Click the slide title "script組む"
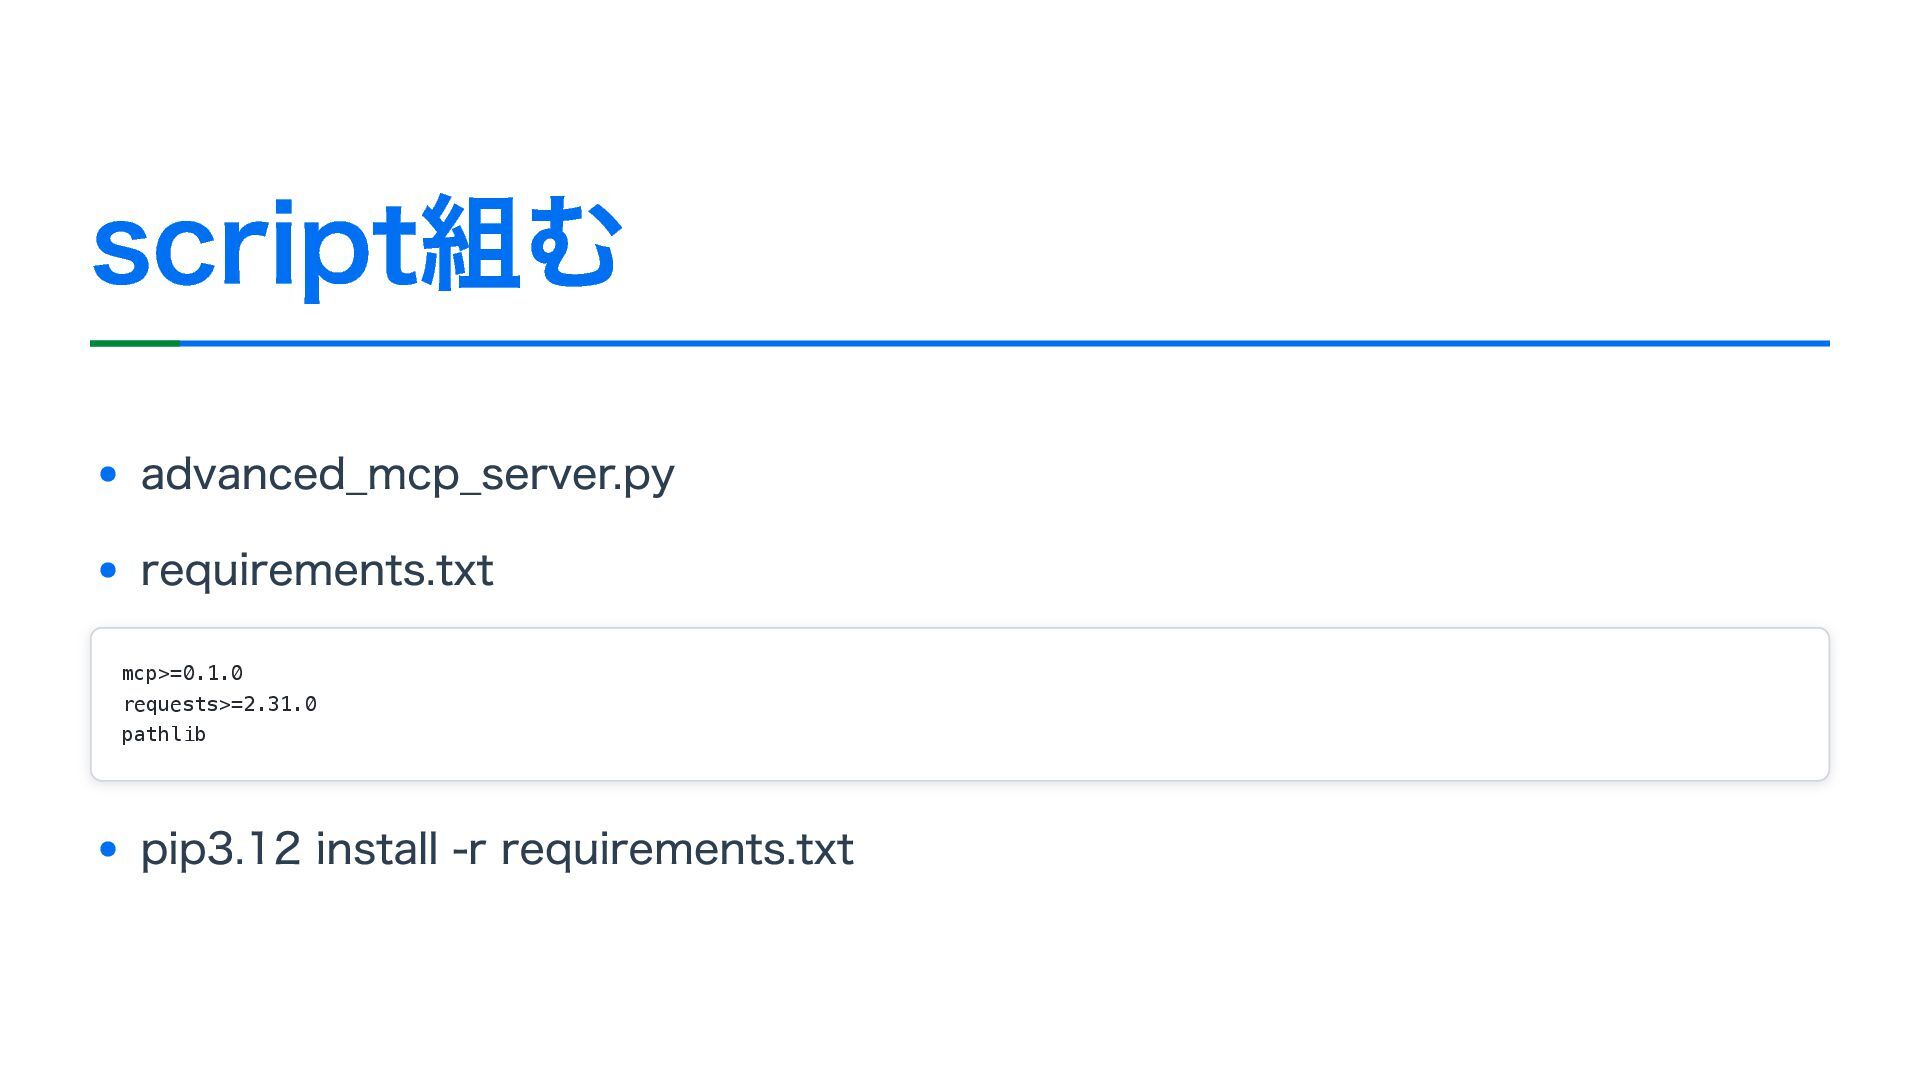This screenshot has height=1080, width=1920. click(356, 245)
